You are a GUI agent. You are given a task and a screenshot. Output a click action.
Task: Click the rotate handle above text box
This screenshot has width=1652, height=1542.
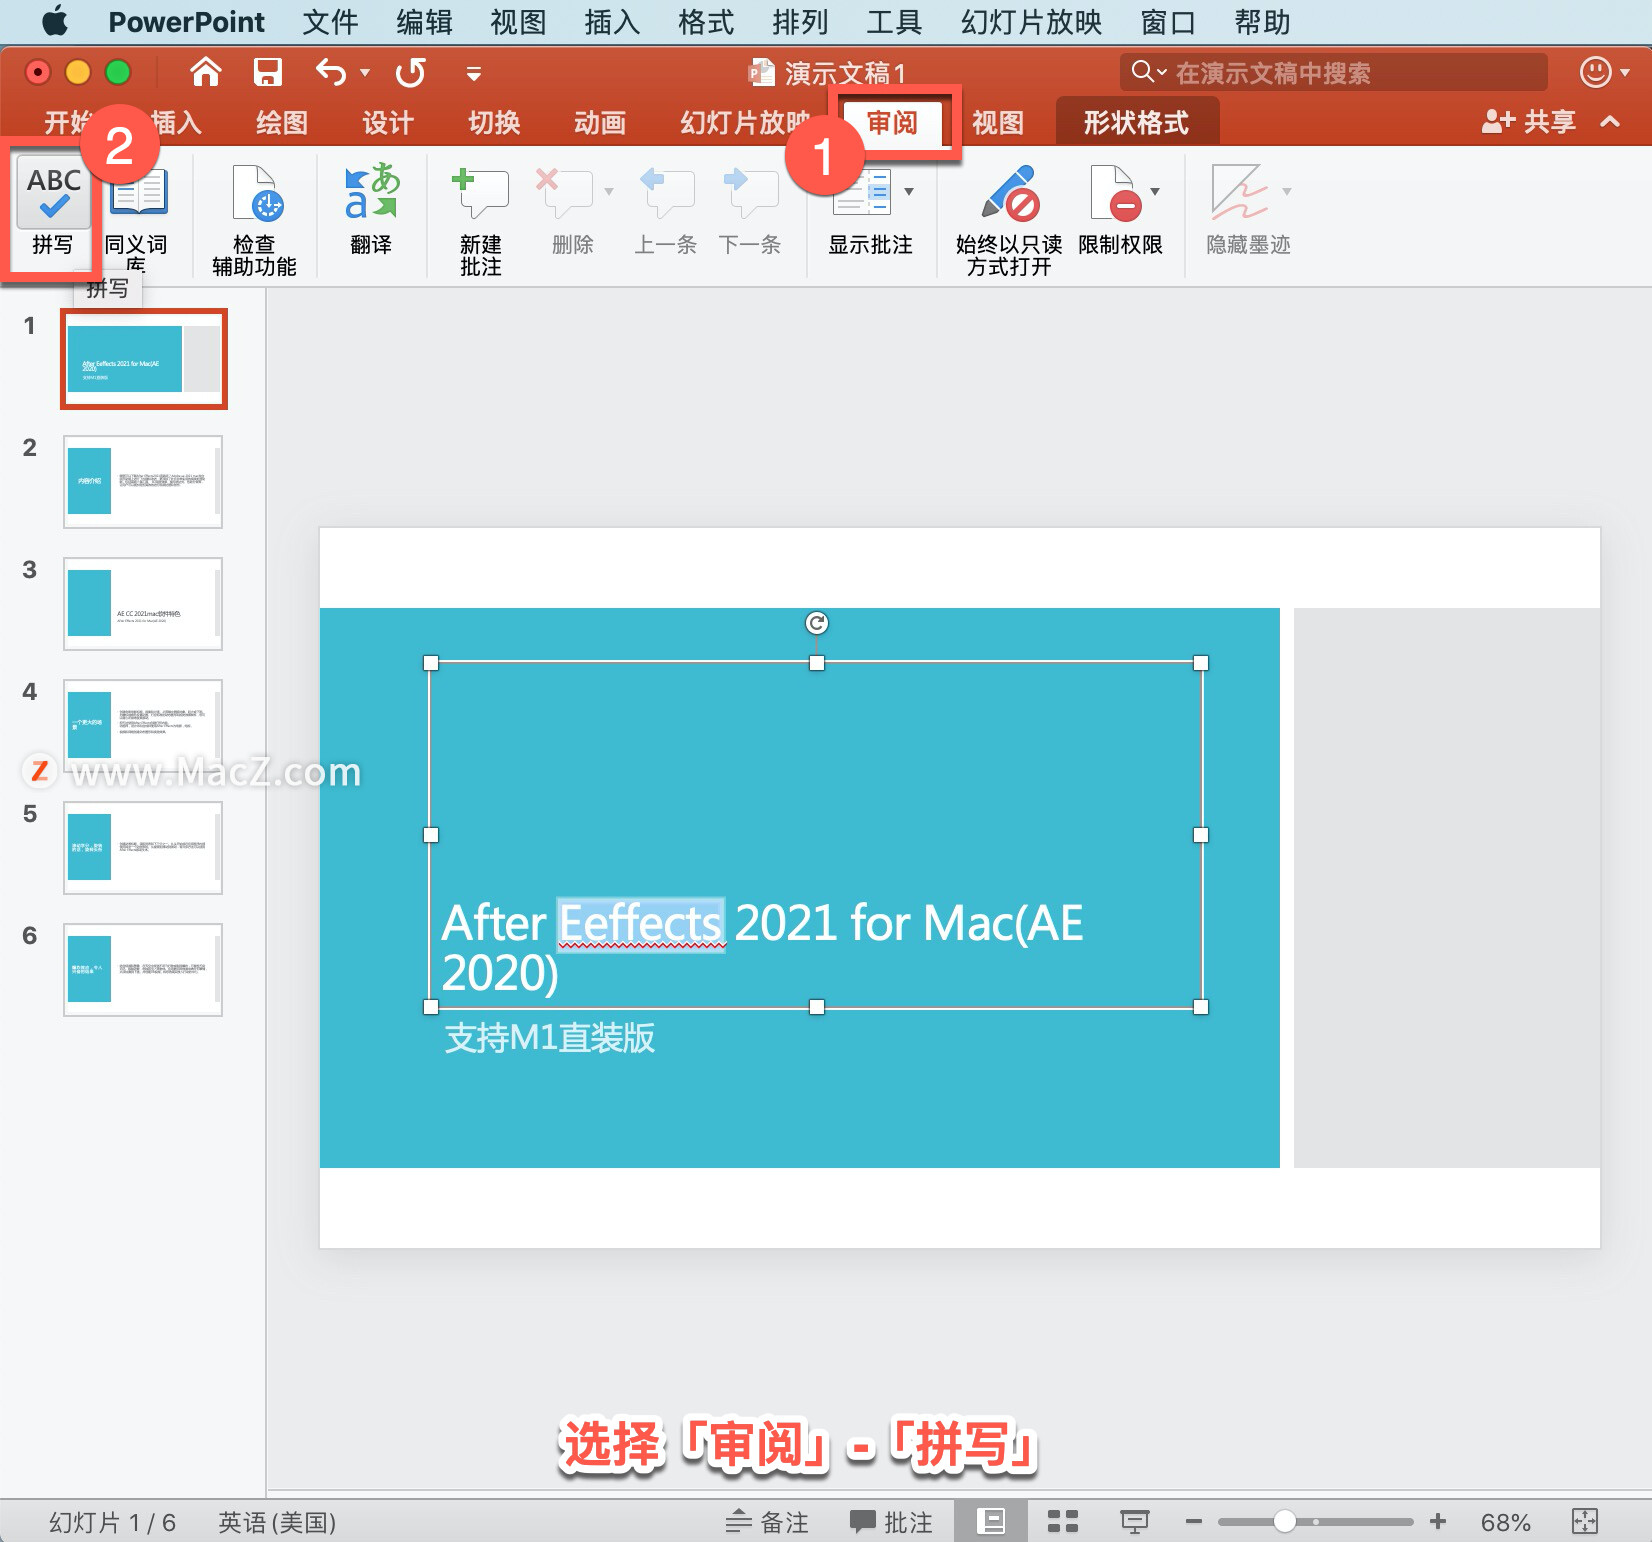(817, 623)
